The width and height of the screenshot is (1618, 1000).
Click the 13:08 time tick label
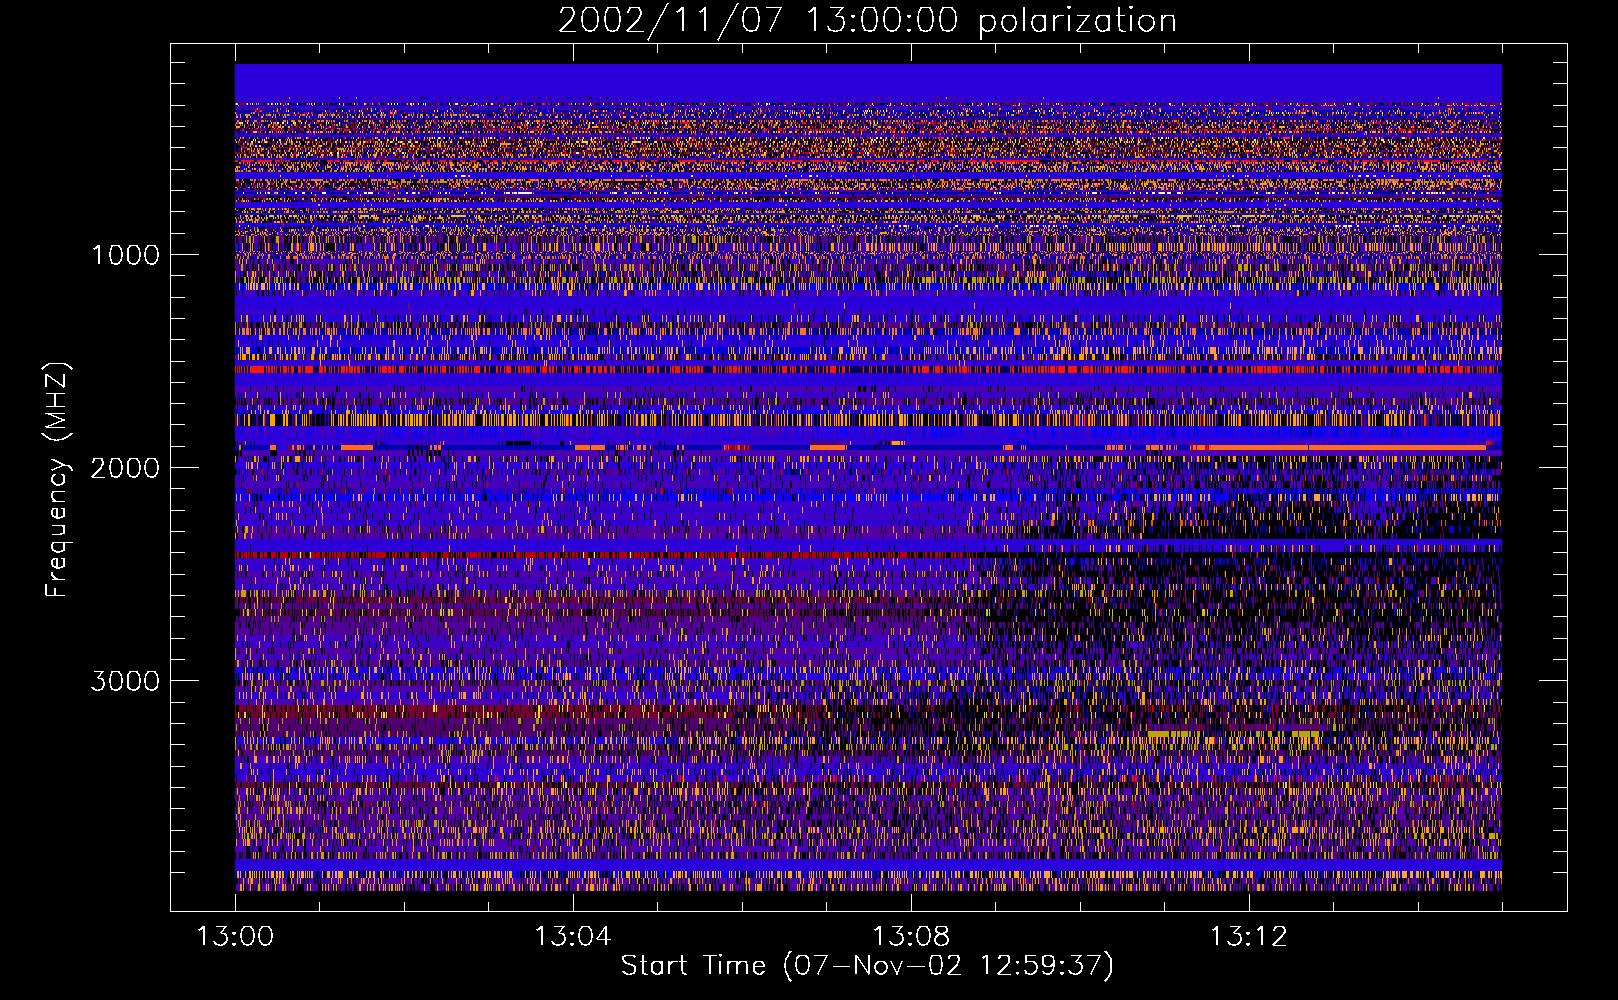(911, 937)
